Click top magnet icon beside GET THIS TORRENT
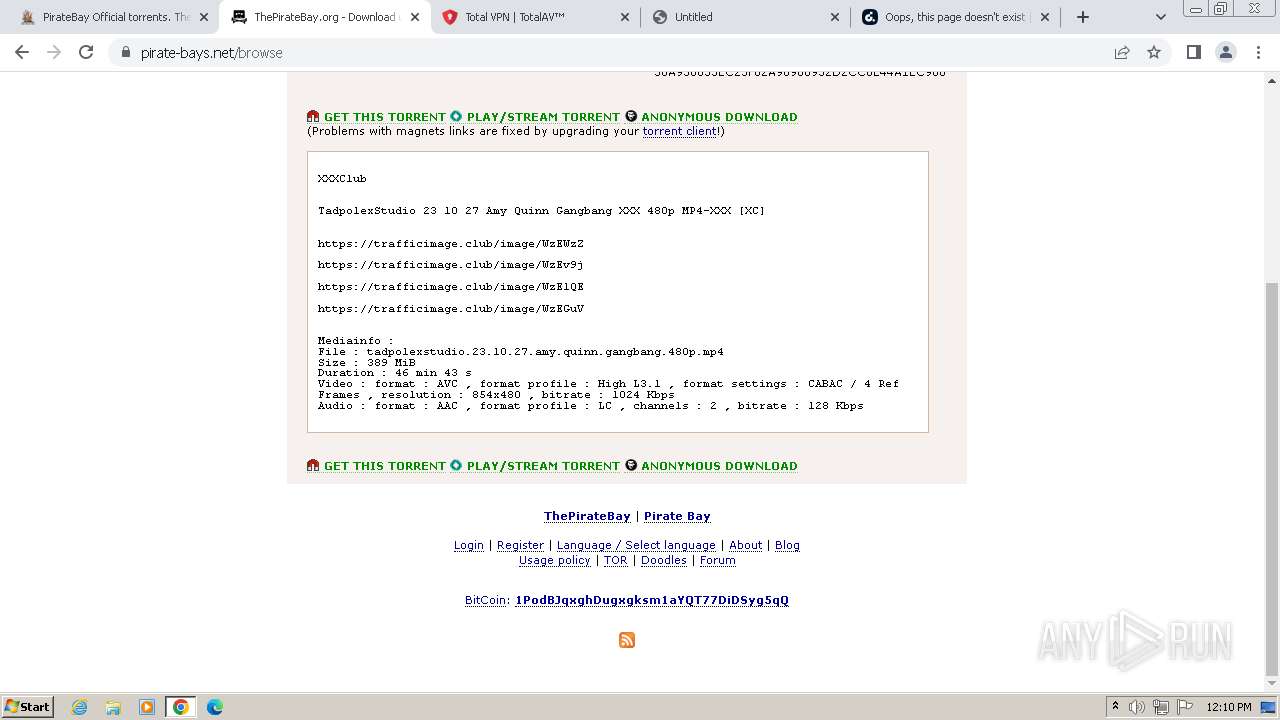The image size is (1280, 720). click(x=313, y=117)
